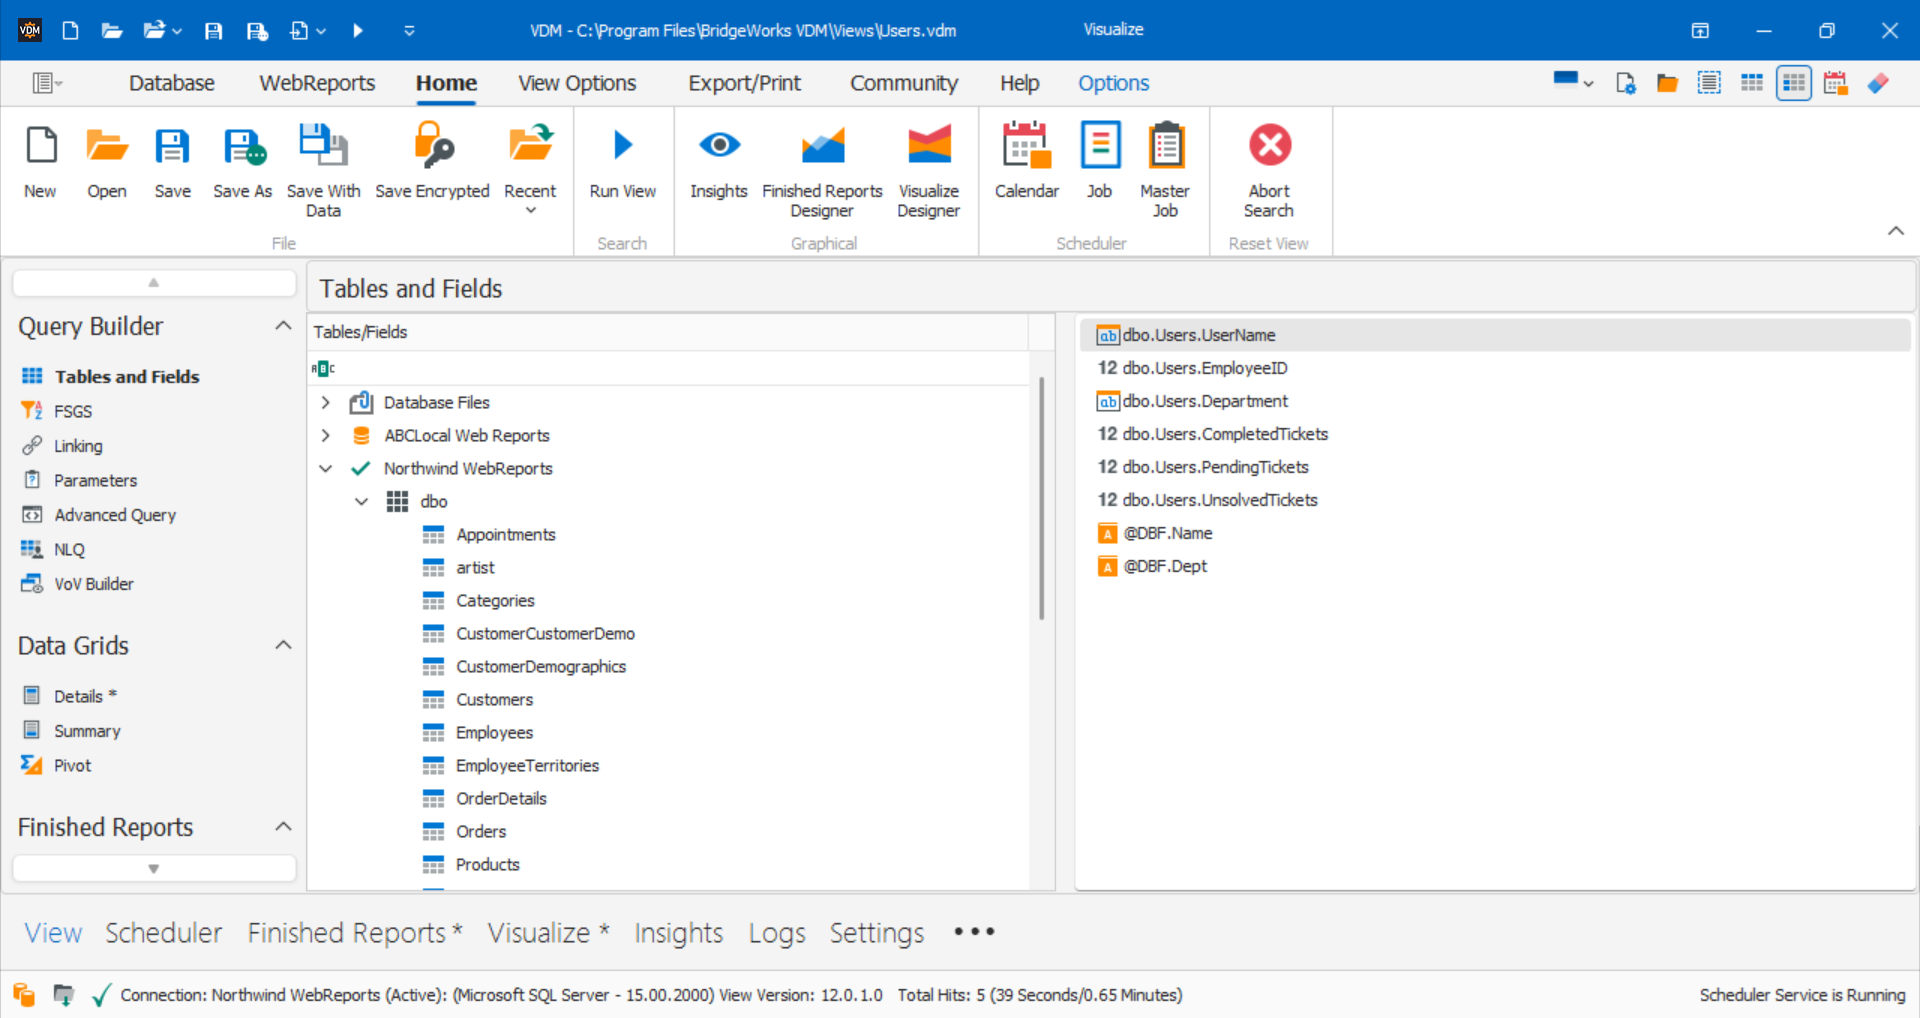1920x1018 pixels.
Task: Collapse the Query Builder section
Action: click(283, 325)
